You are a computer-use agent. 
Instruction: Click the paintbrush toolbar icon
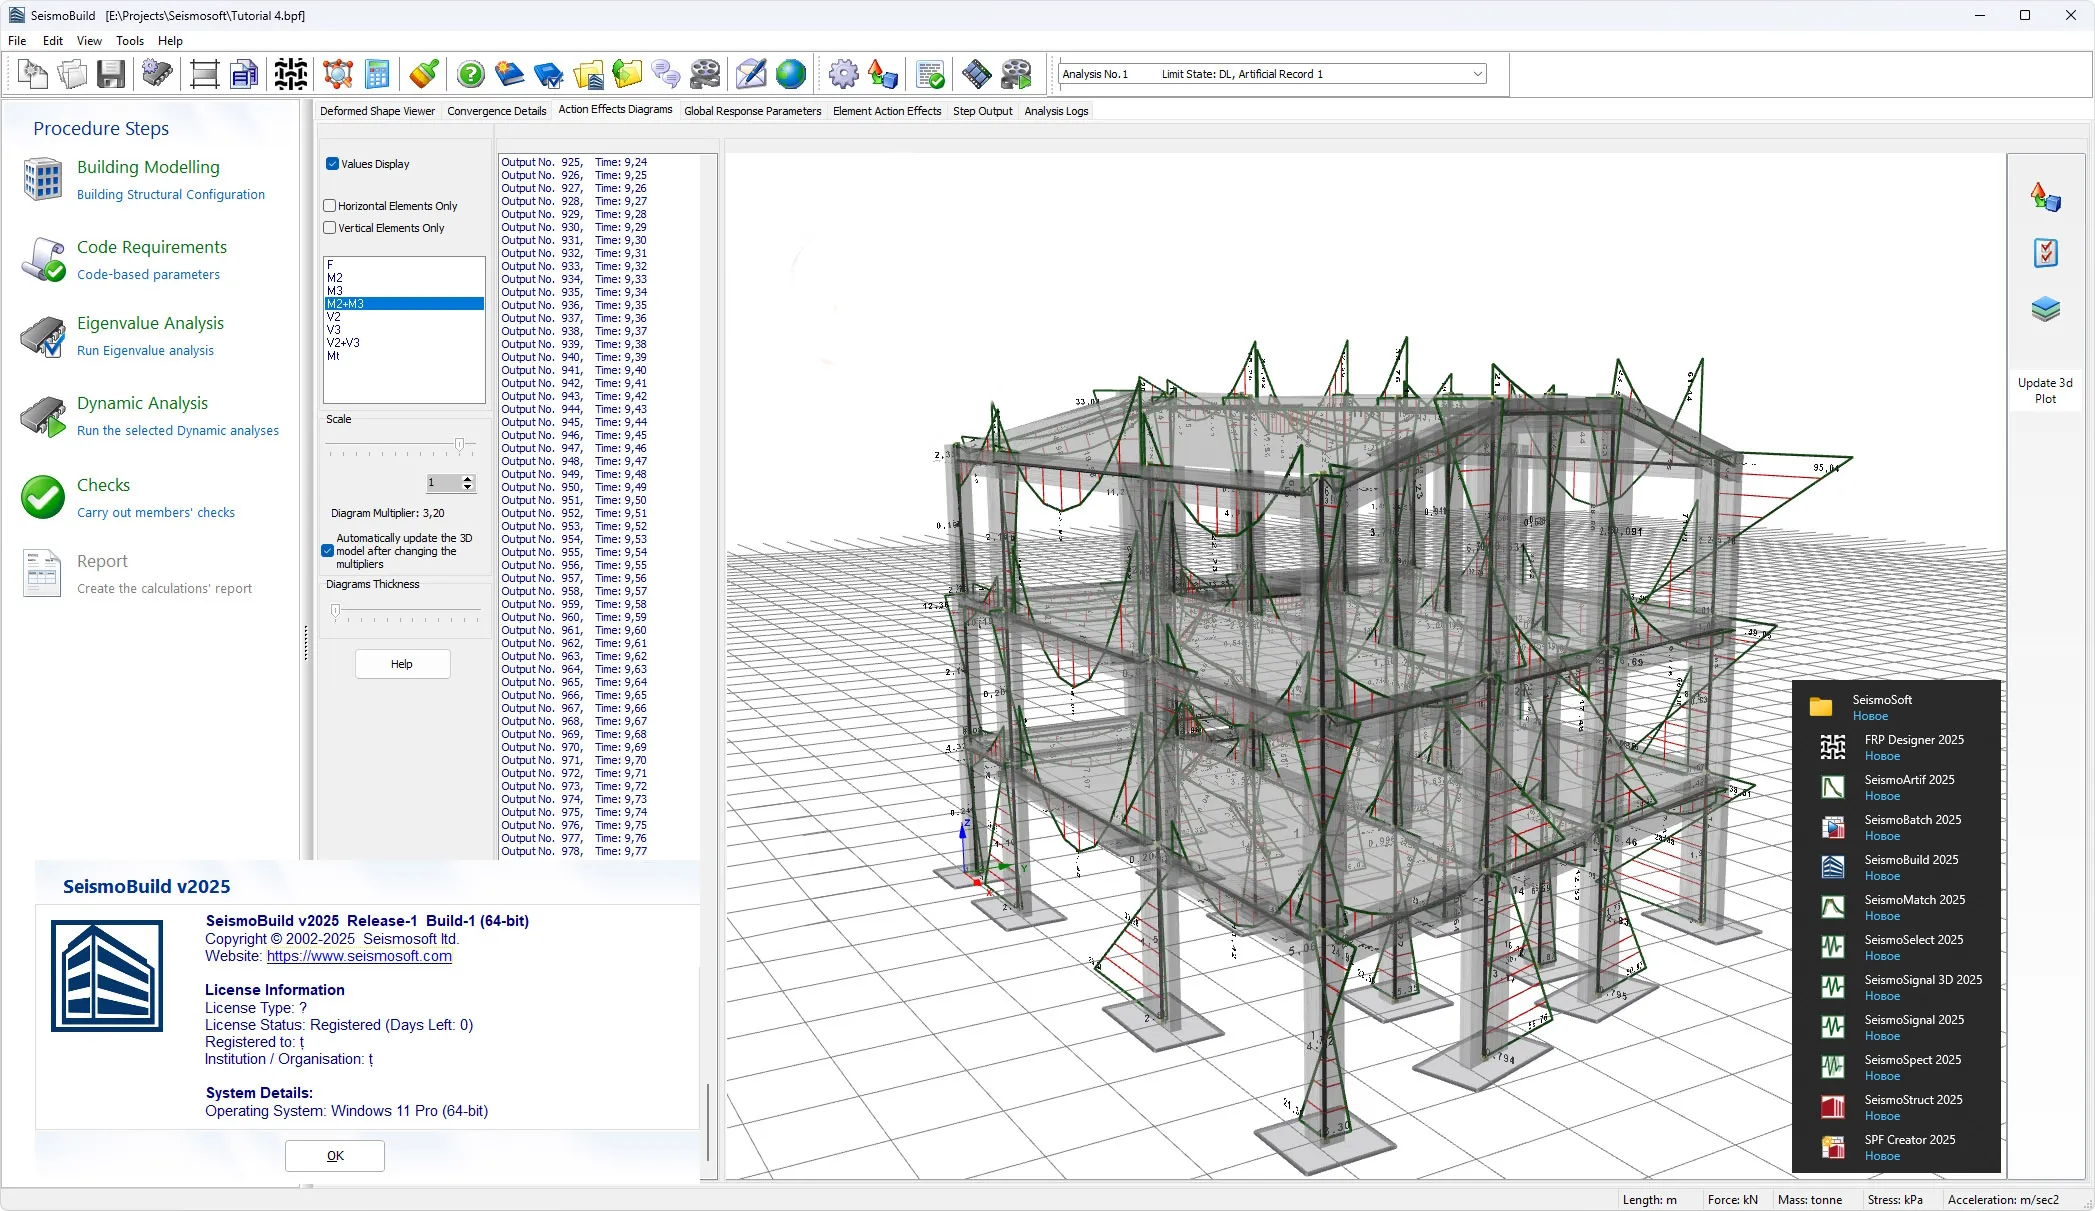click(x=424, y=74)
